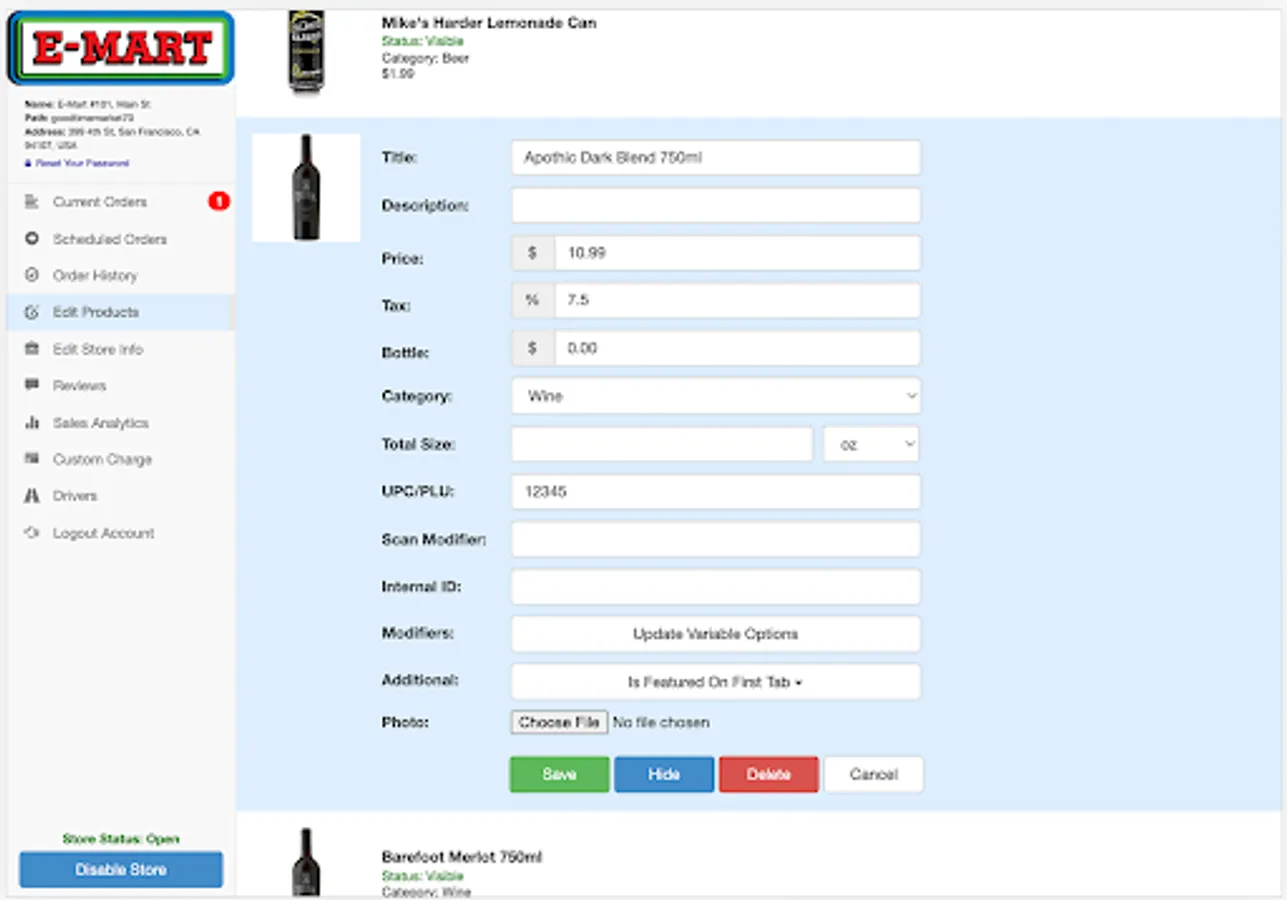
Task: Click the Internal ID input field
Action: (716, 587)
